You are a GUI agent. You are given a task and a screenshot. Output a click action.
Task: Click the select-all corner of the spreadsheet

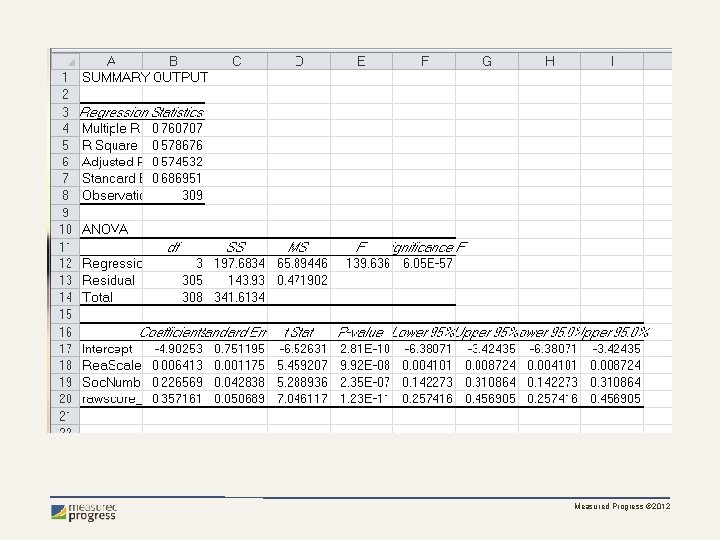click(66, 61)
